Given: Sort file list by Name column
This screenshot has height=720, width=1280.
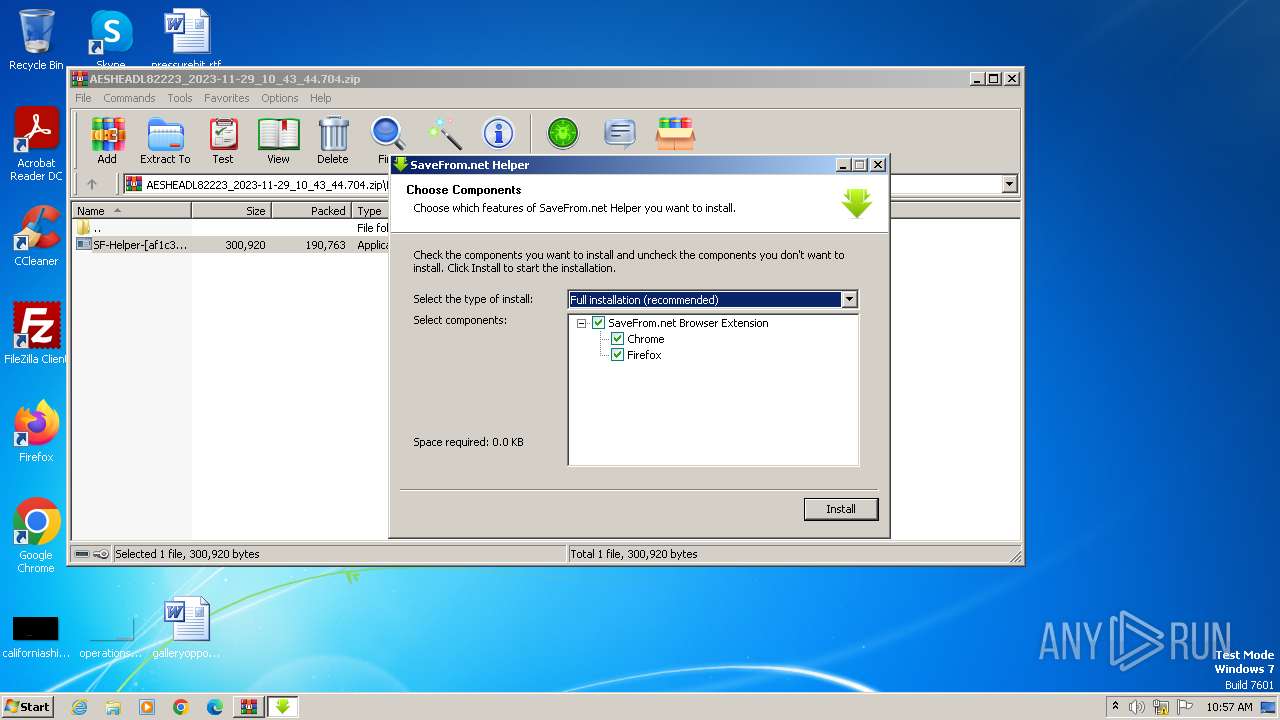Looking at the screenshot, I should pos(131,210).
